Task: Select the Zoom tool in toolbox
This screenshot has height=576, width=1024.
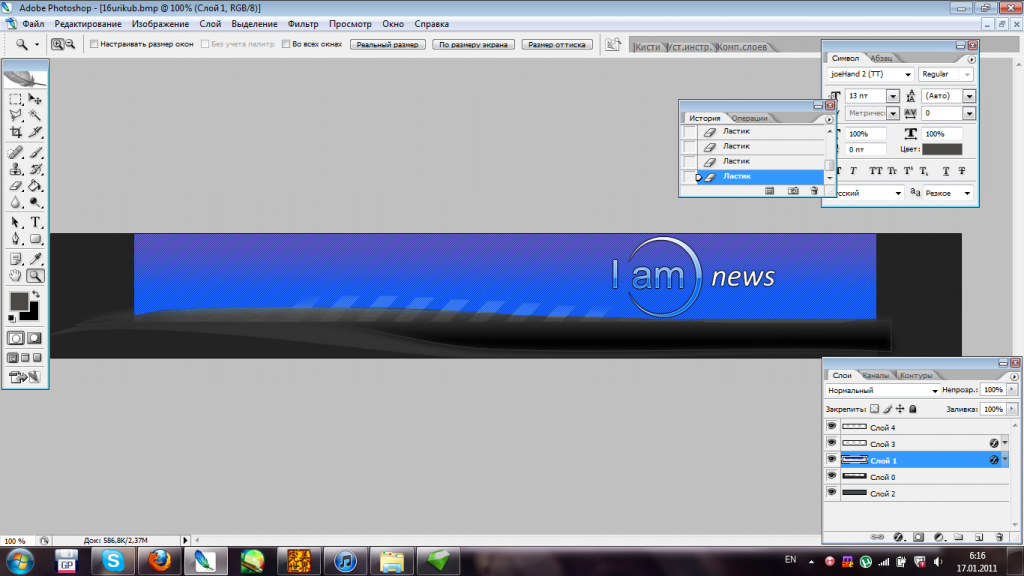Action: [35, 276]
